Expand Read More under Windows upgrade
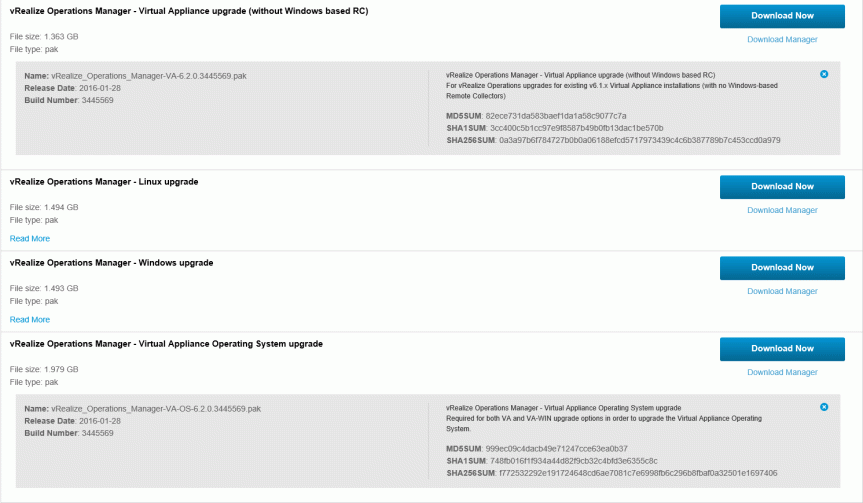The height and width of the screenshot is (503, 863). point(30,319)
